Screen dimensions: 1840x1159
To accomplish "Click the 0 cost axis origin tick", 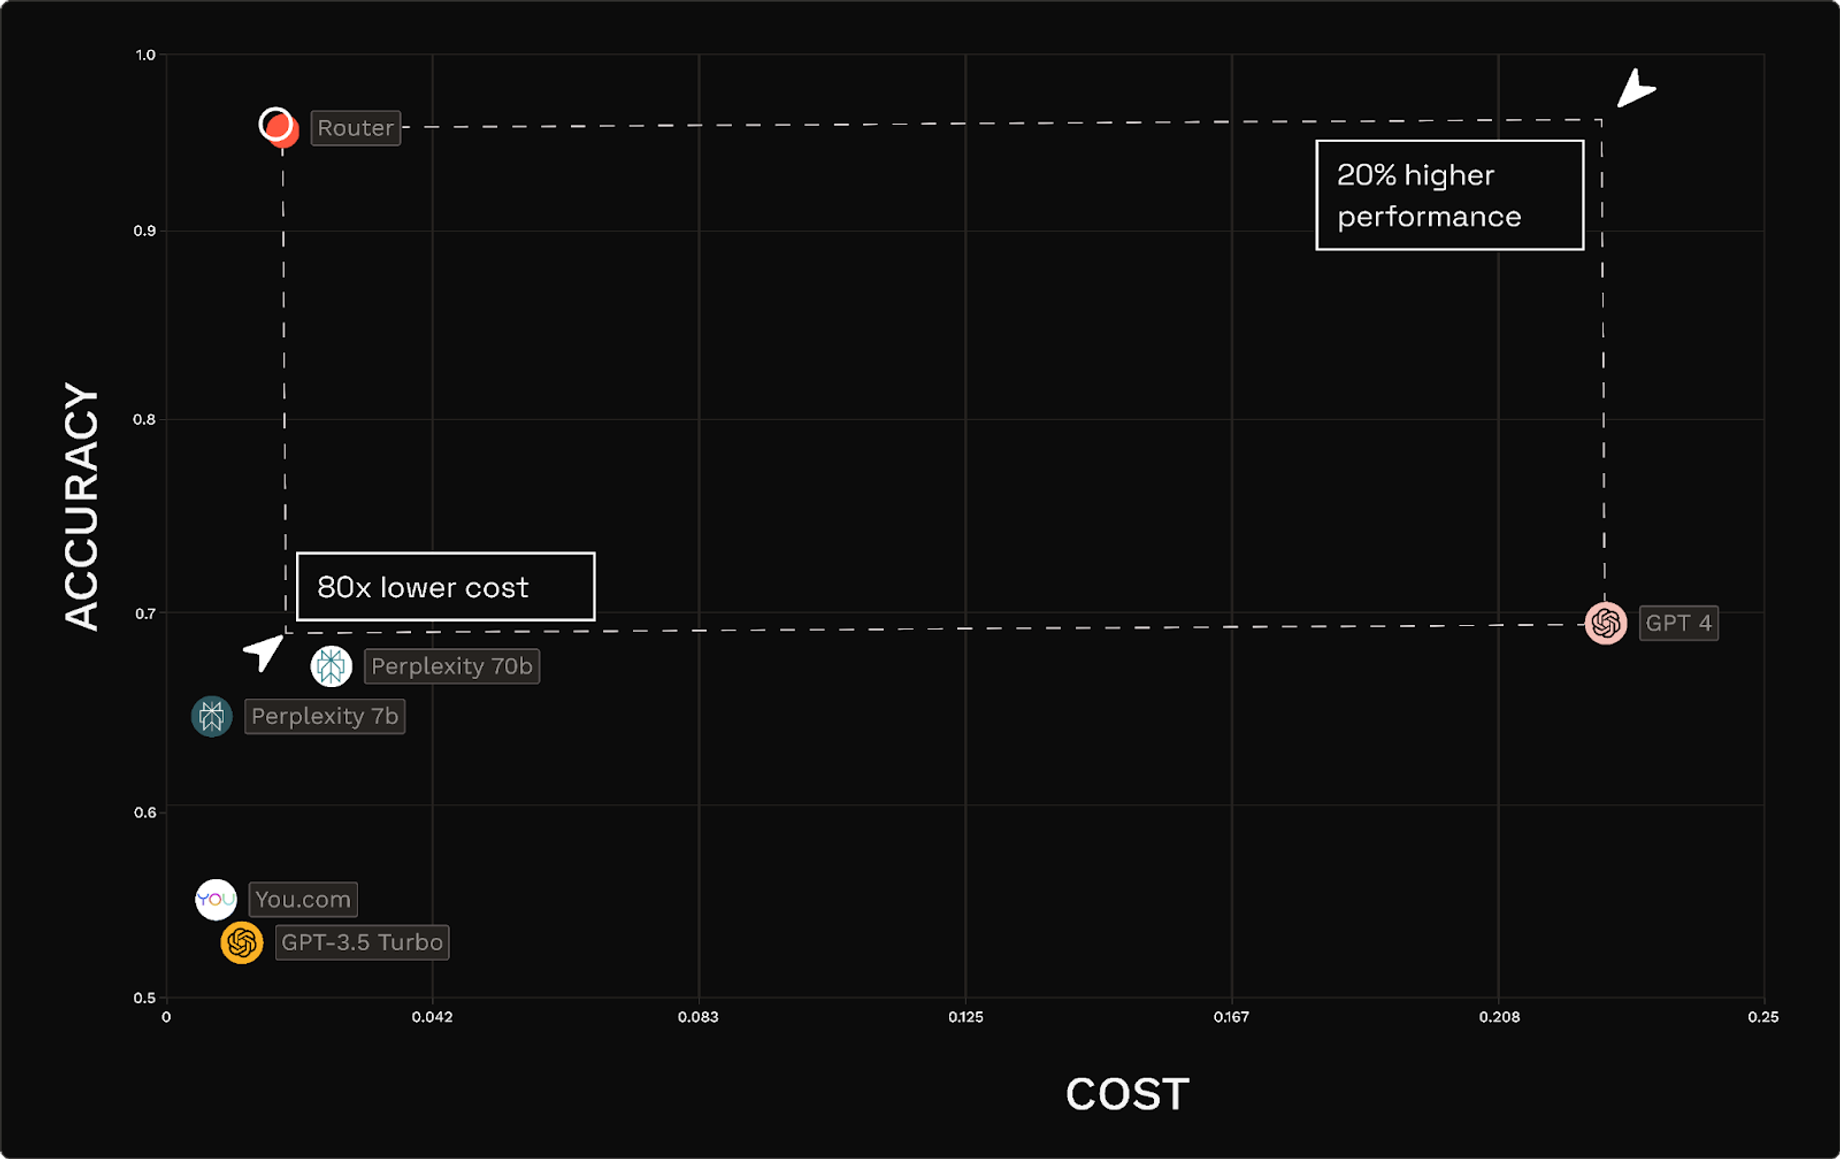I will point(166,1017).
